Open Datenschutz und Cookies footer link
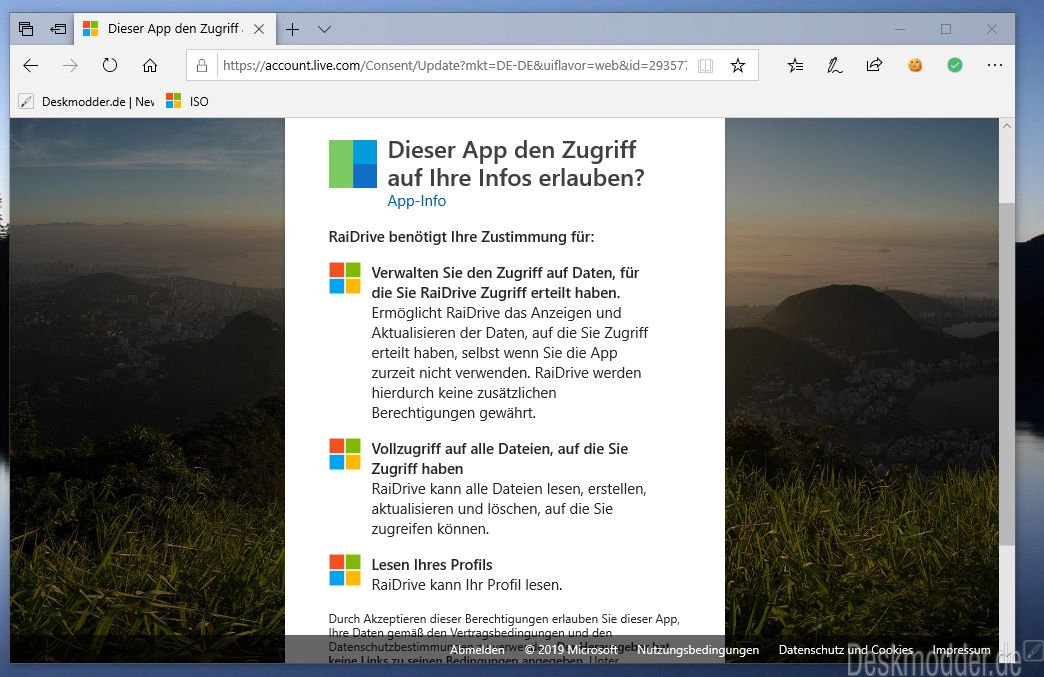Screen dimensions: 1044x677 (x=845, y=650)
